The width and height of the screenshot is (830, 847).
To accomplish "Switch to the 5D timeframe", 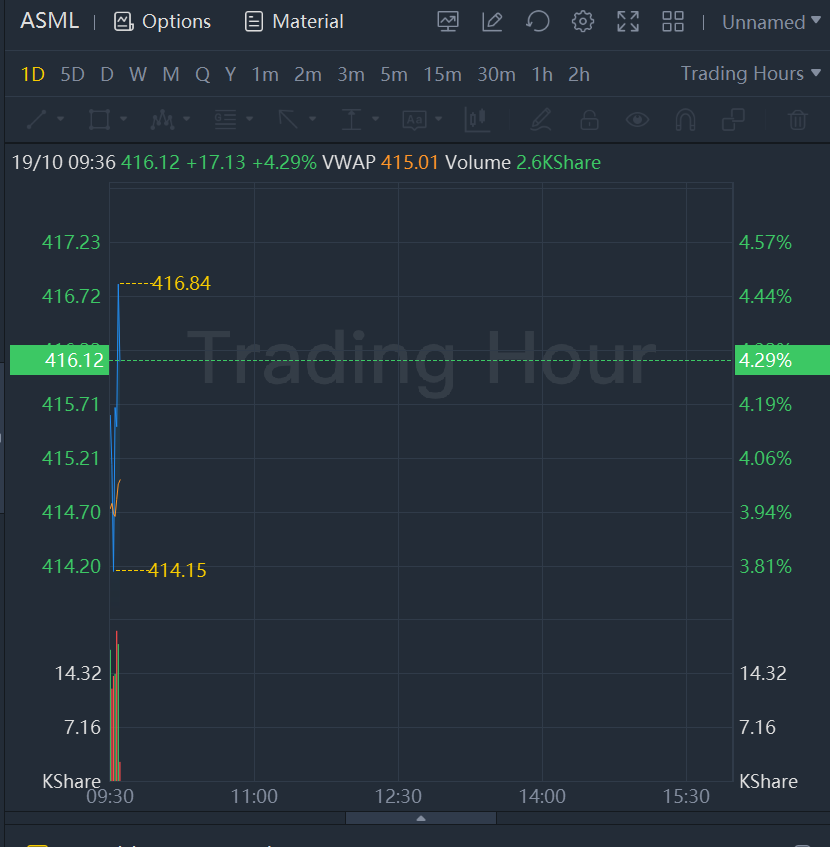I will [72, 74].
